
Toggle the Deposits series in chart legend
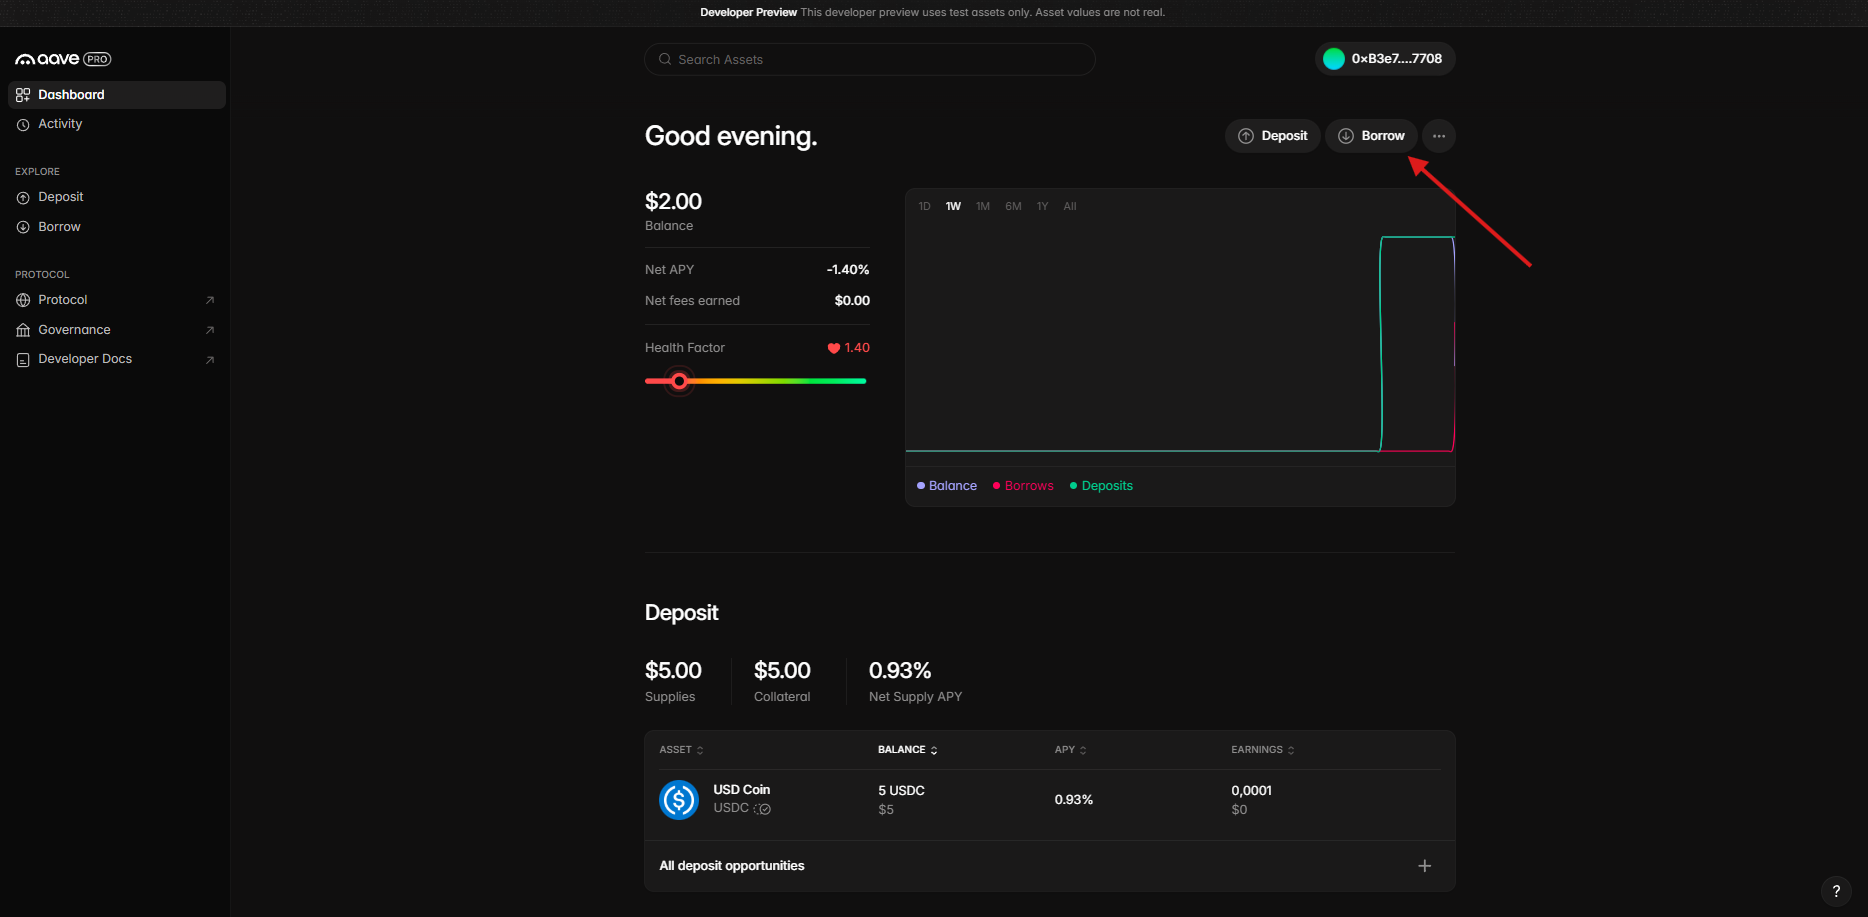1101,486
